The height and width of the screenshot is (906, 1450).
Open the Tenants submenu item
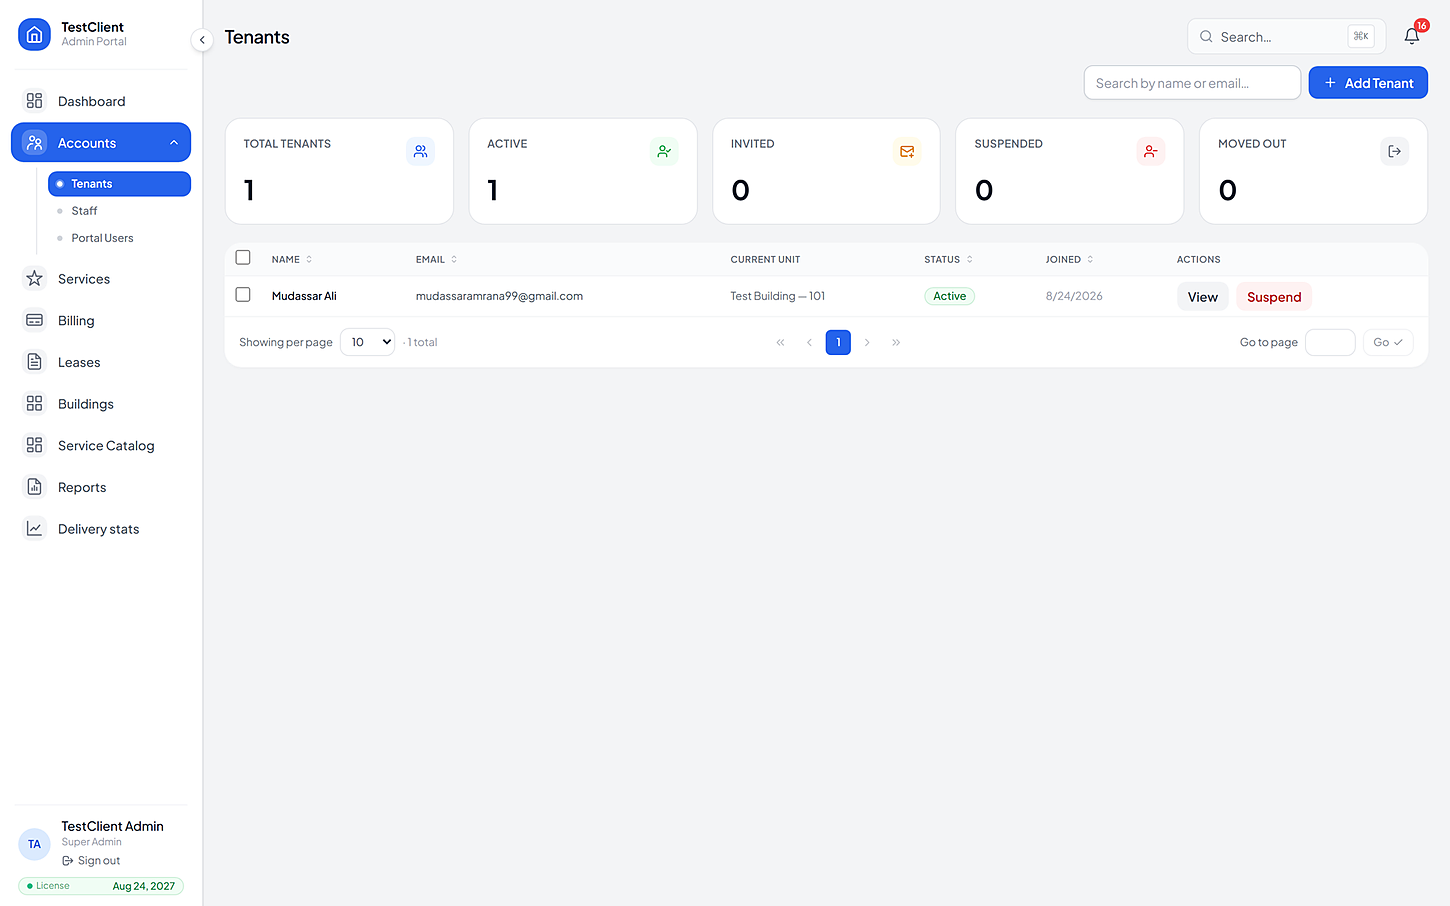click(x=119, y=184)
